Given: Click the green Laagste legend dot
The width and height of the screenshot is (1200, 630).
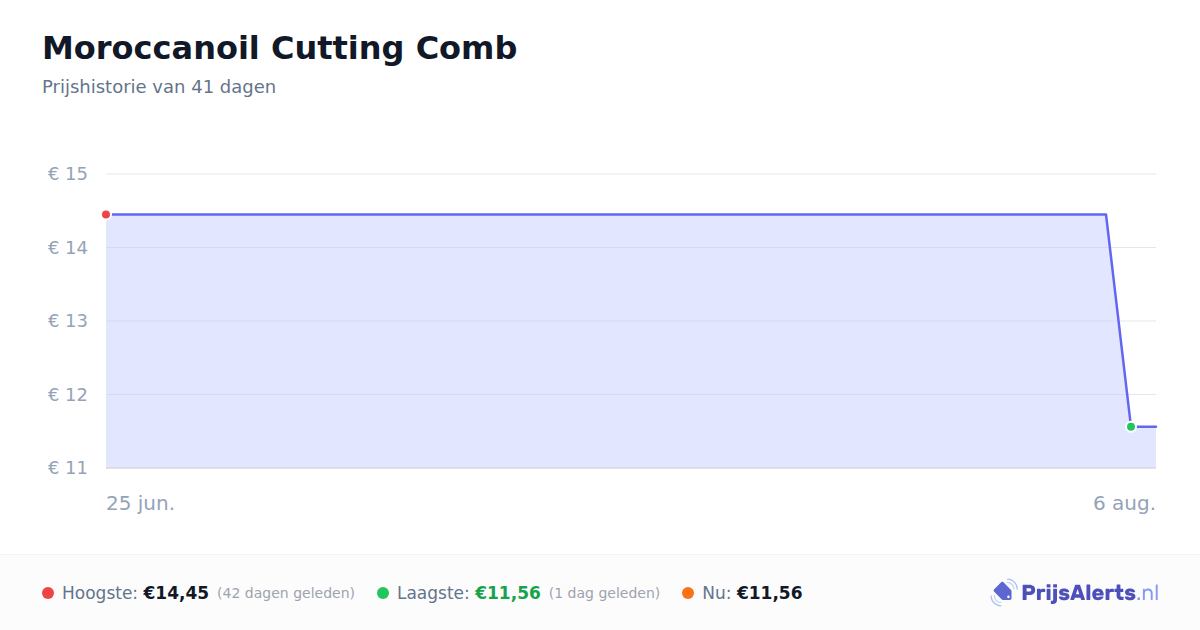Looking at the screenshot, I should click(x=383, y=593).
